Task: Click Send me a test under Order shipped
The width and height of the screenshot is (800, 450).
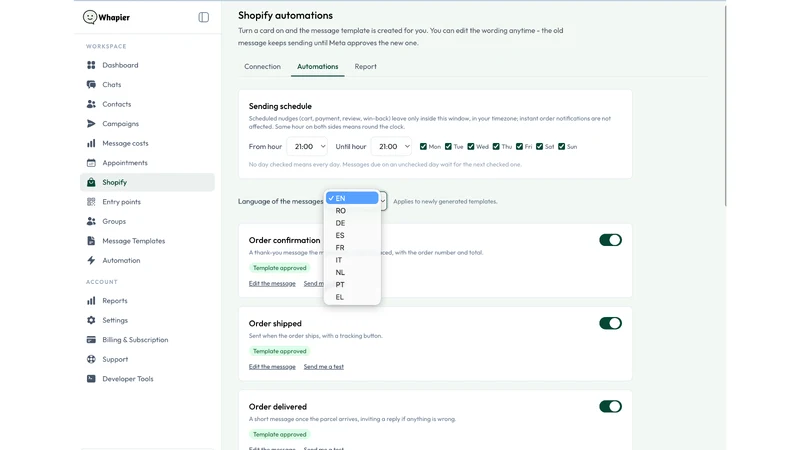Action: (x=323, y=367)
